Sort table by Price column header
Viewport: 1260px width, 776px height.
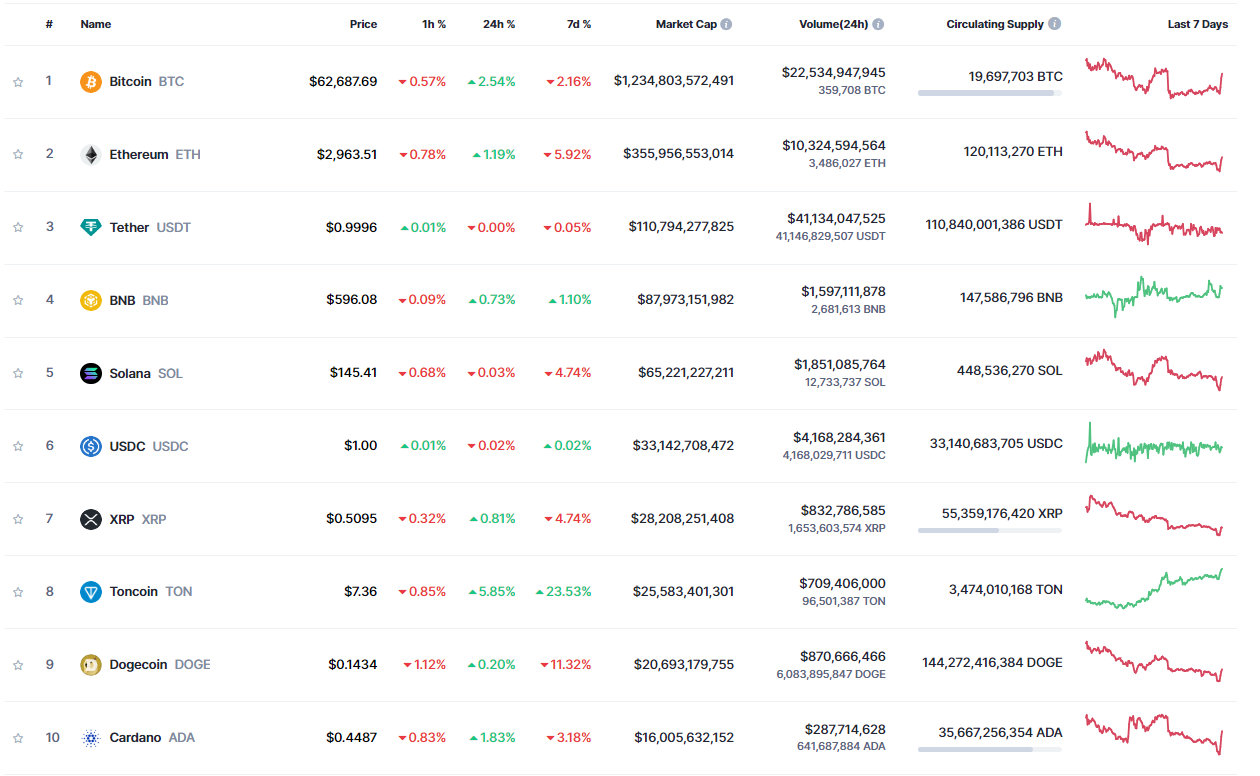[x=363, y=24]
